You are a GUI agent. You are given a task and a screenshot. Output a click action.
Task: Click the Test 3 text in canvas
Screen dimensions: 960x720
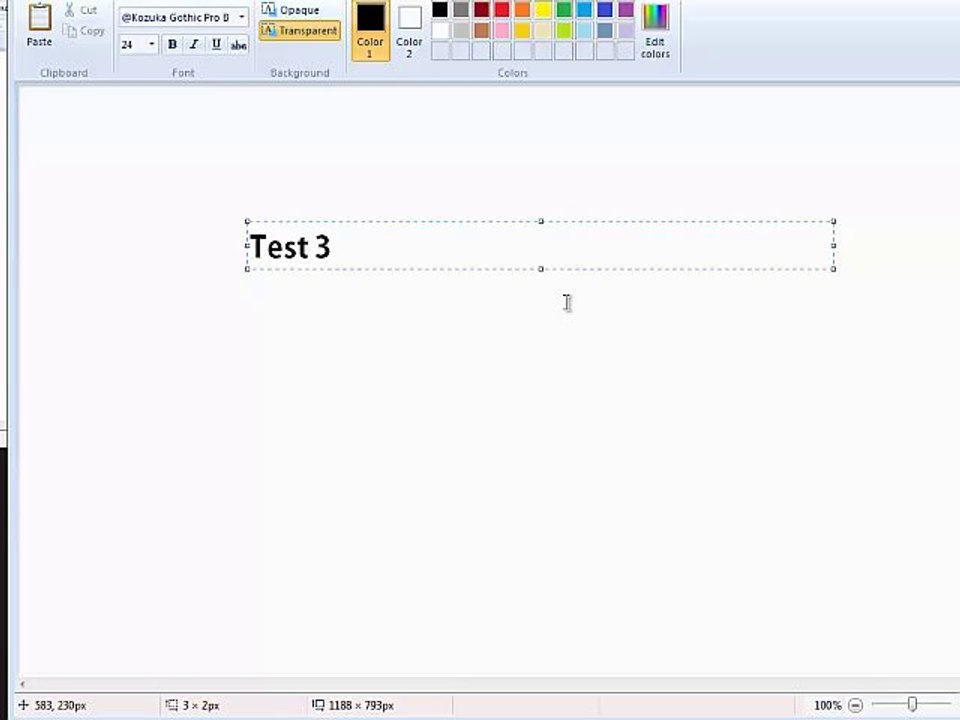tap(290, 247)
